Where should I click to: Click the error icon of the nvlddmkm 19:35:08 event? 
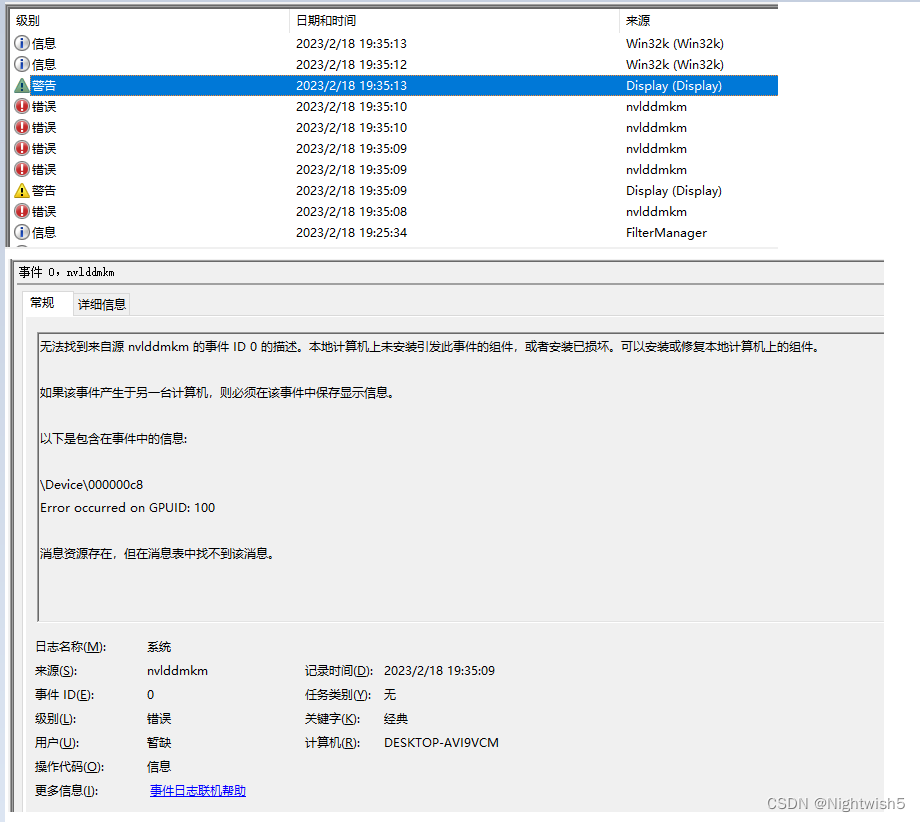click(x=23, y=211)
